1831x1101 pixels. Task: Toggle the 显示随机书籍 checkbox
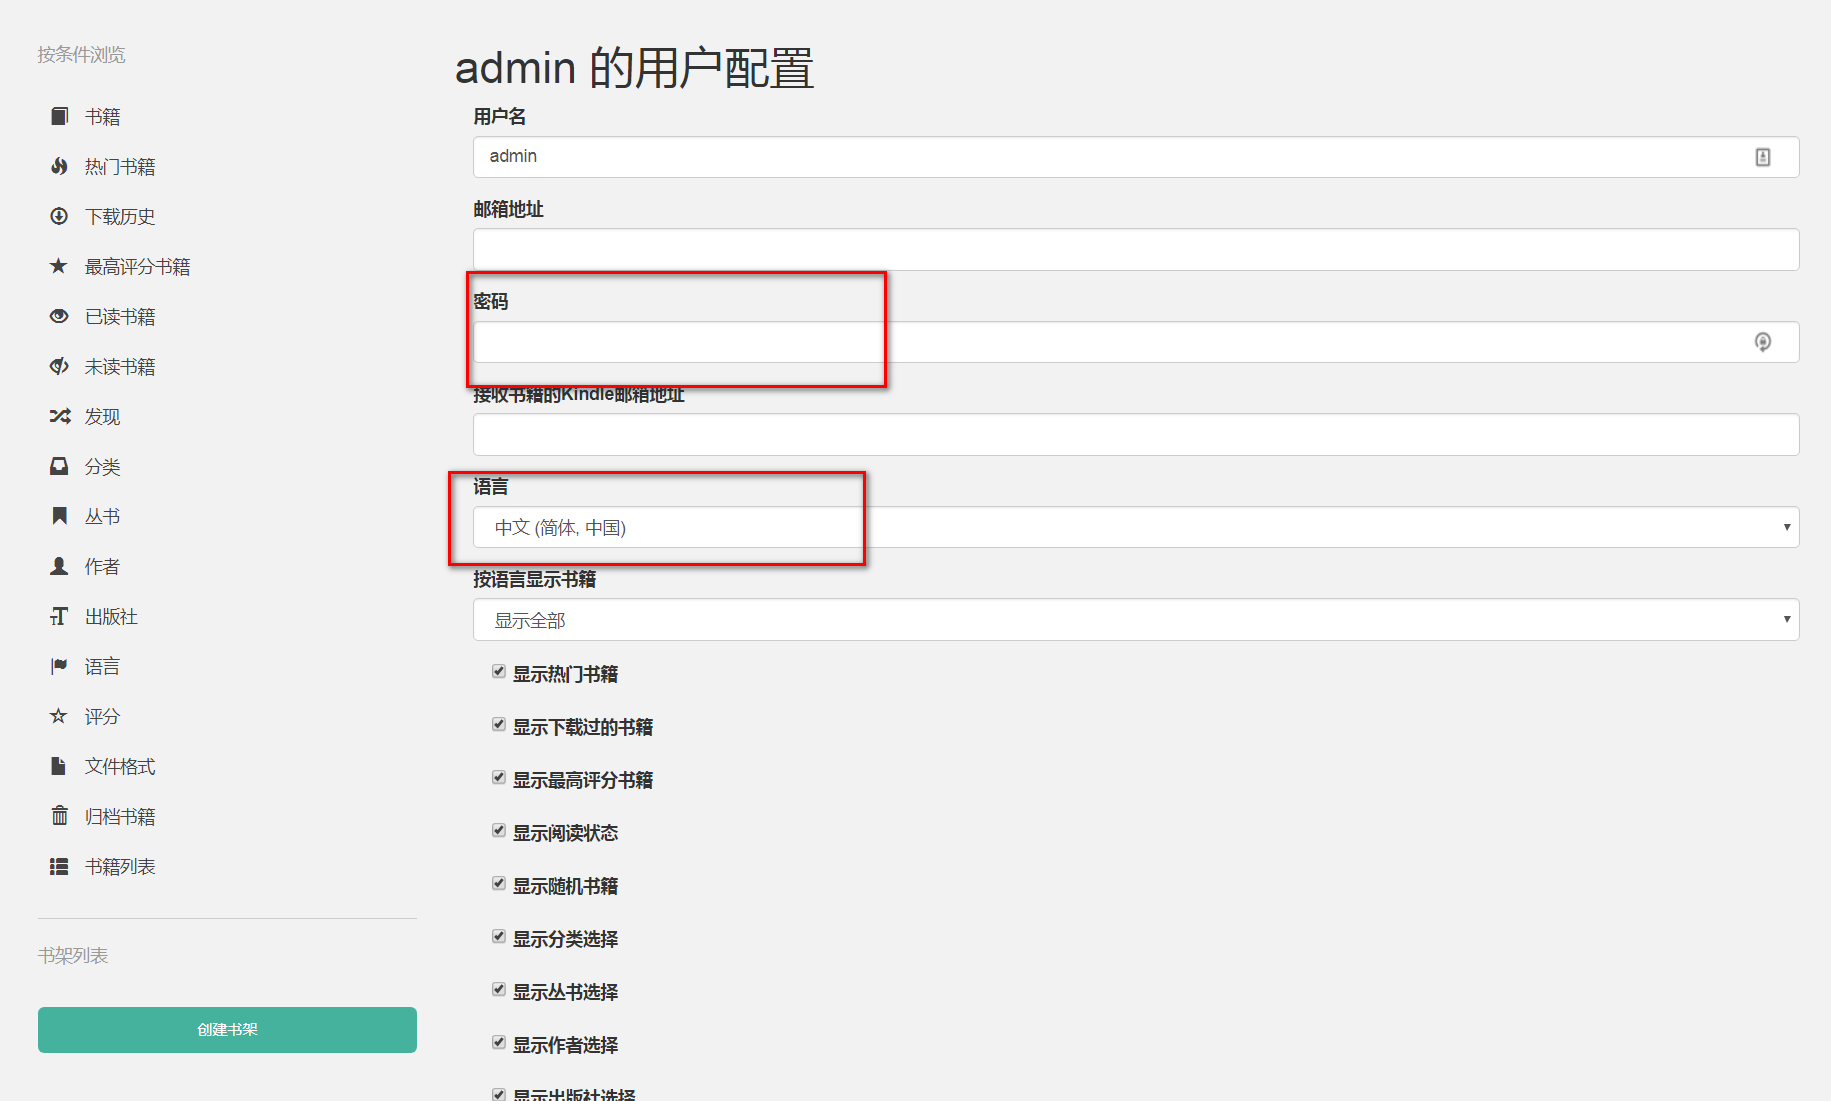pyautogui.click(x=498, y=883)
